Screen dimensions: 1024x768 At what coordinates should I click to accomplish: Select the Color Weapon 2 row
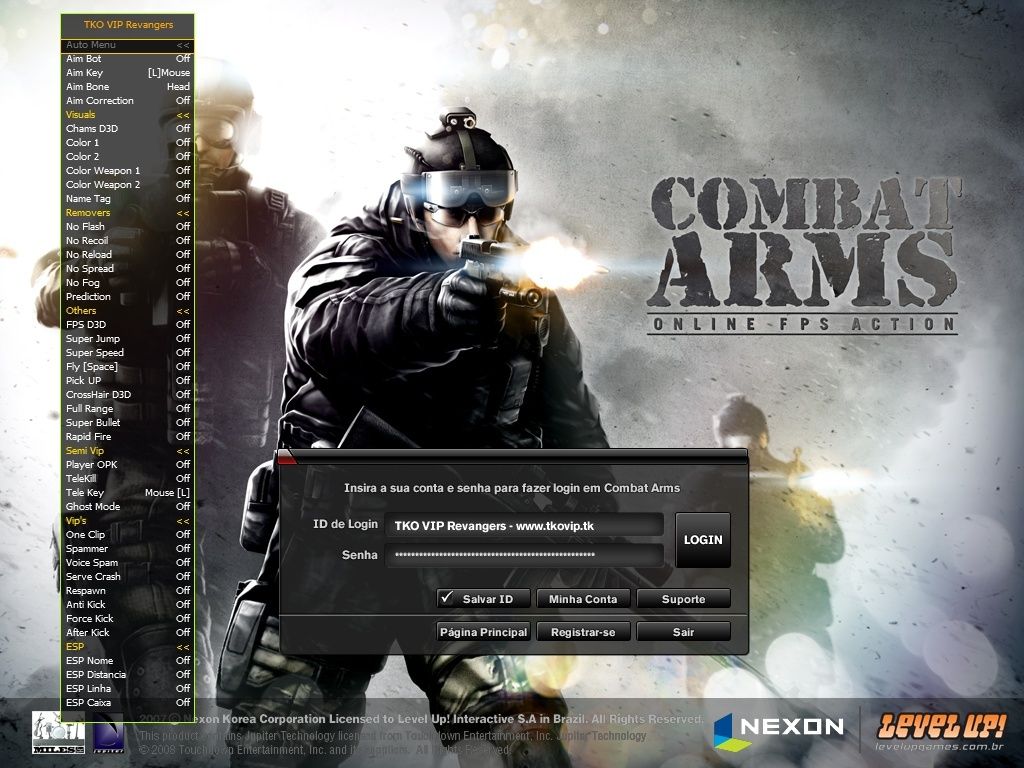point(128,185)
